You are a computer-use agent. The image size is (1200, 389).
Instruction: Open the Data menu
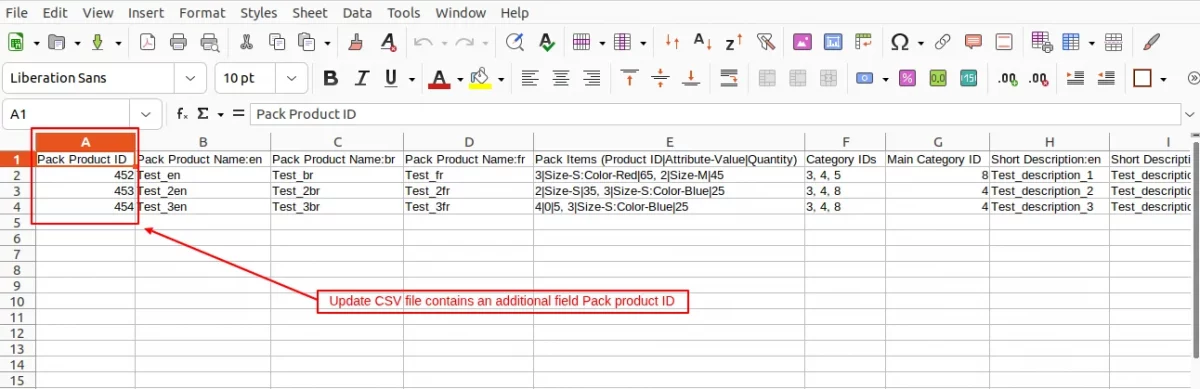point(356,13)
